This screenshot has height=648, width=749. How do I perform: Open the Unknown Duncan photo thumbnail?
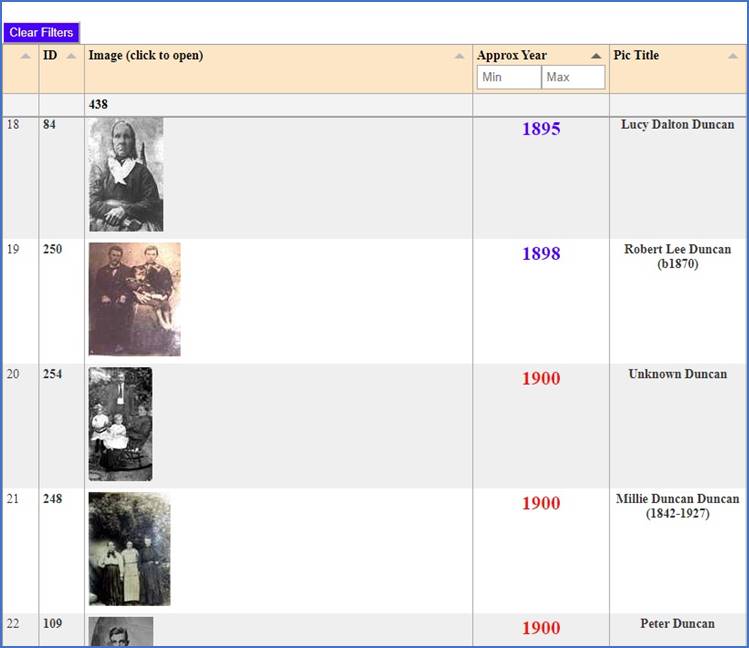tap(120, 424)
